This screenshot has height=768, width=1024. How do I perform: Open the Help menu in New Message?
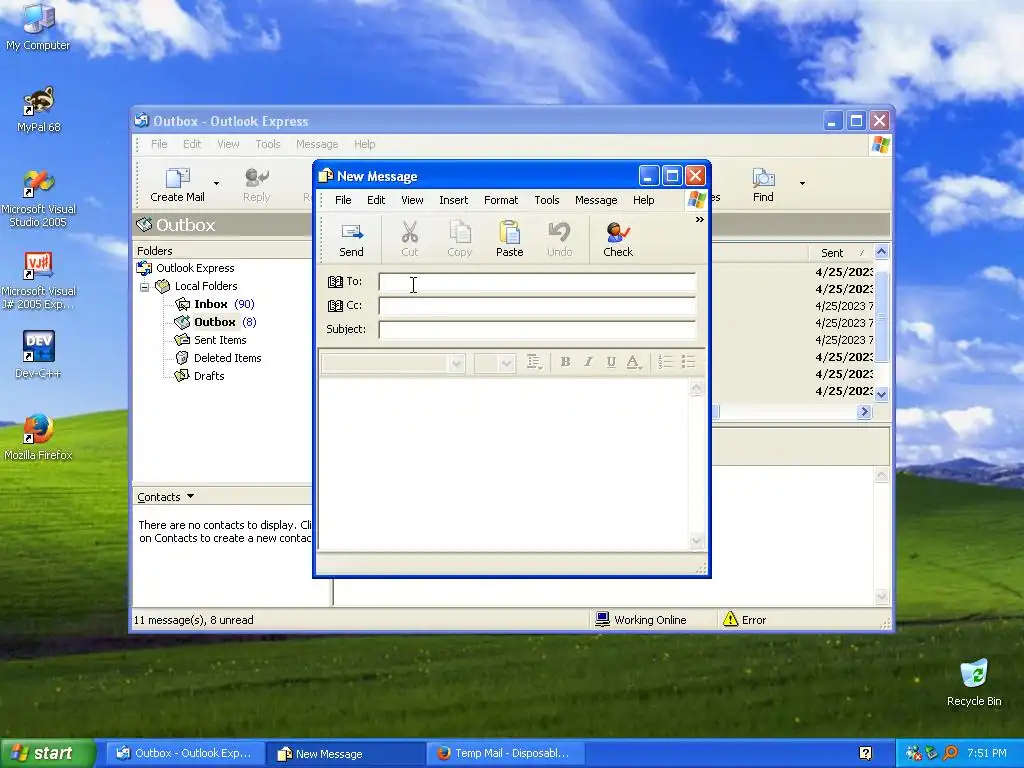pos(643,200)
